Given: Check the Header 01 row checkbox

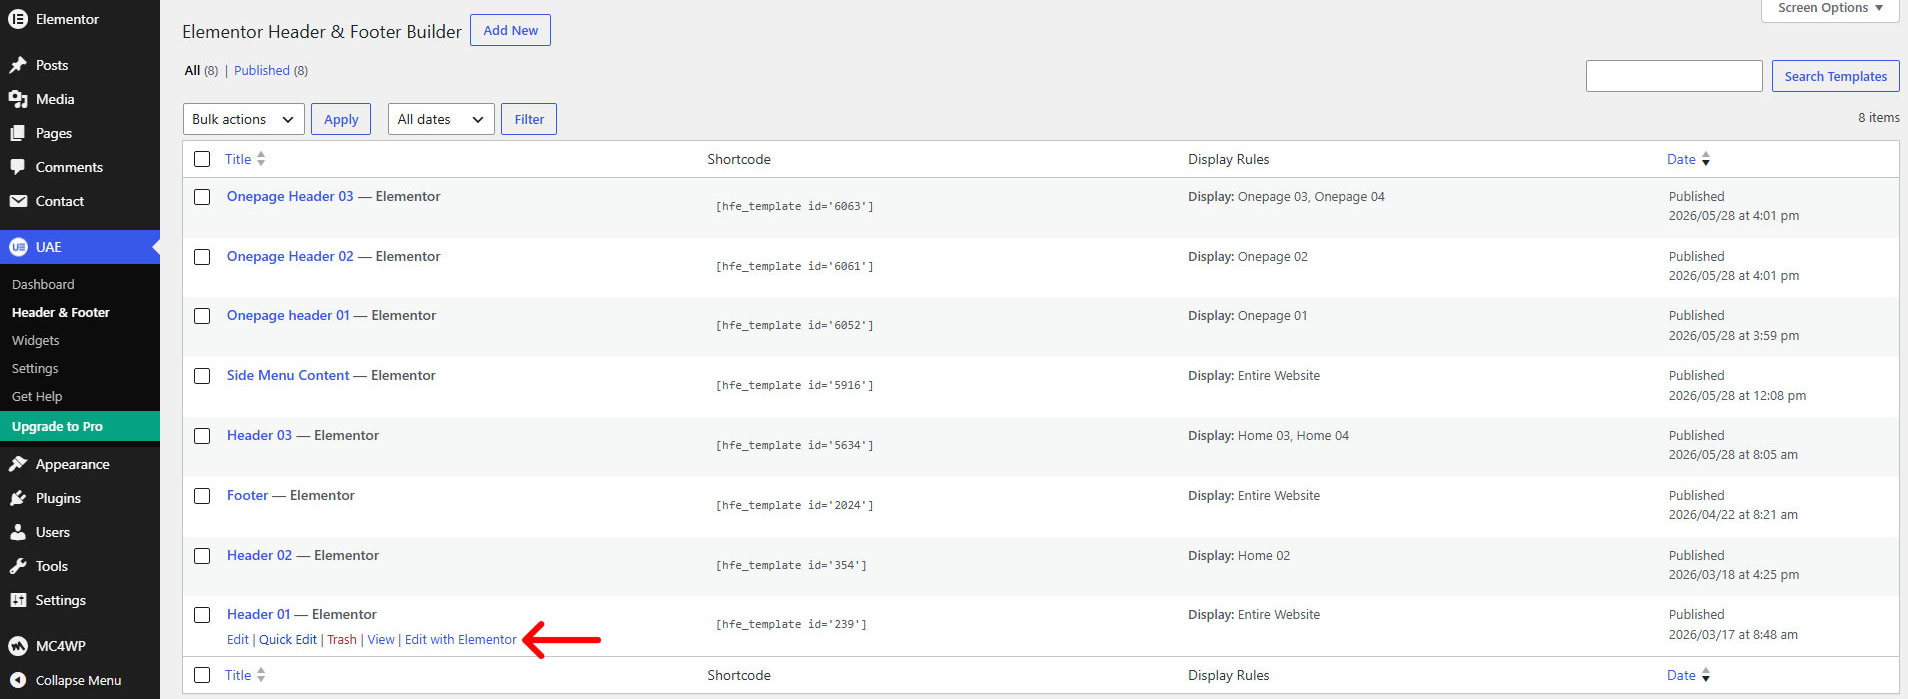Looking at the screenshot, I should (202, 615).
